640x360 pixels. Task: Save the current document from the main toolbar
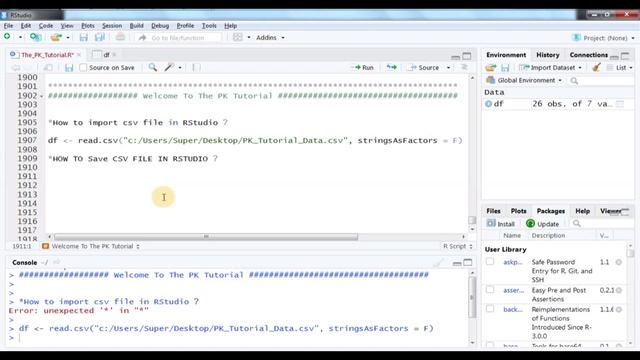(84, 38)
